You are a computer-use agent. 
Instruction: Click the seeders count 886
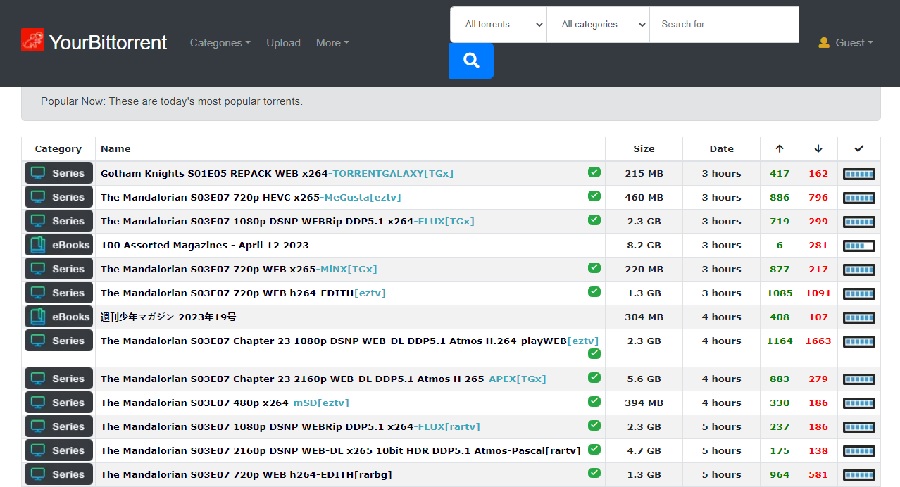click(x=779, y=198)
